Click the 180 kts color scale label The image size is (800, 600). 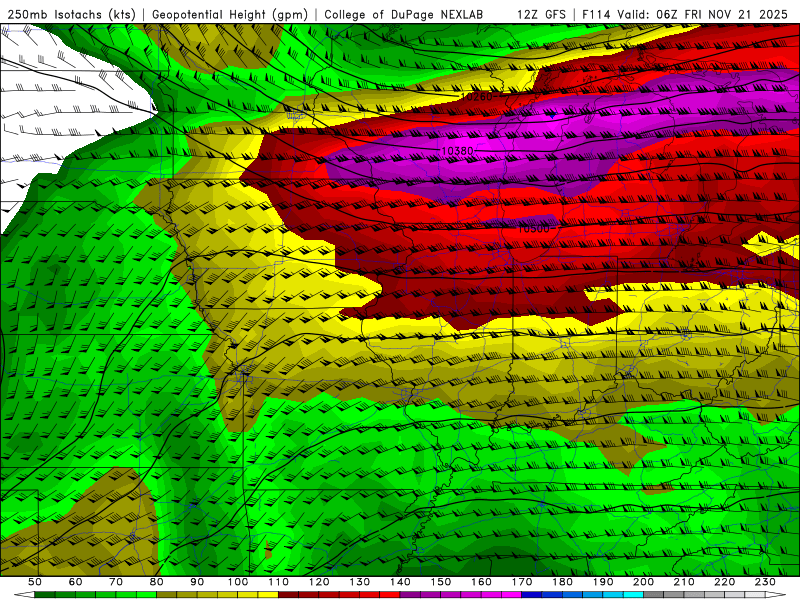click(562, 582)
